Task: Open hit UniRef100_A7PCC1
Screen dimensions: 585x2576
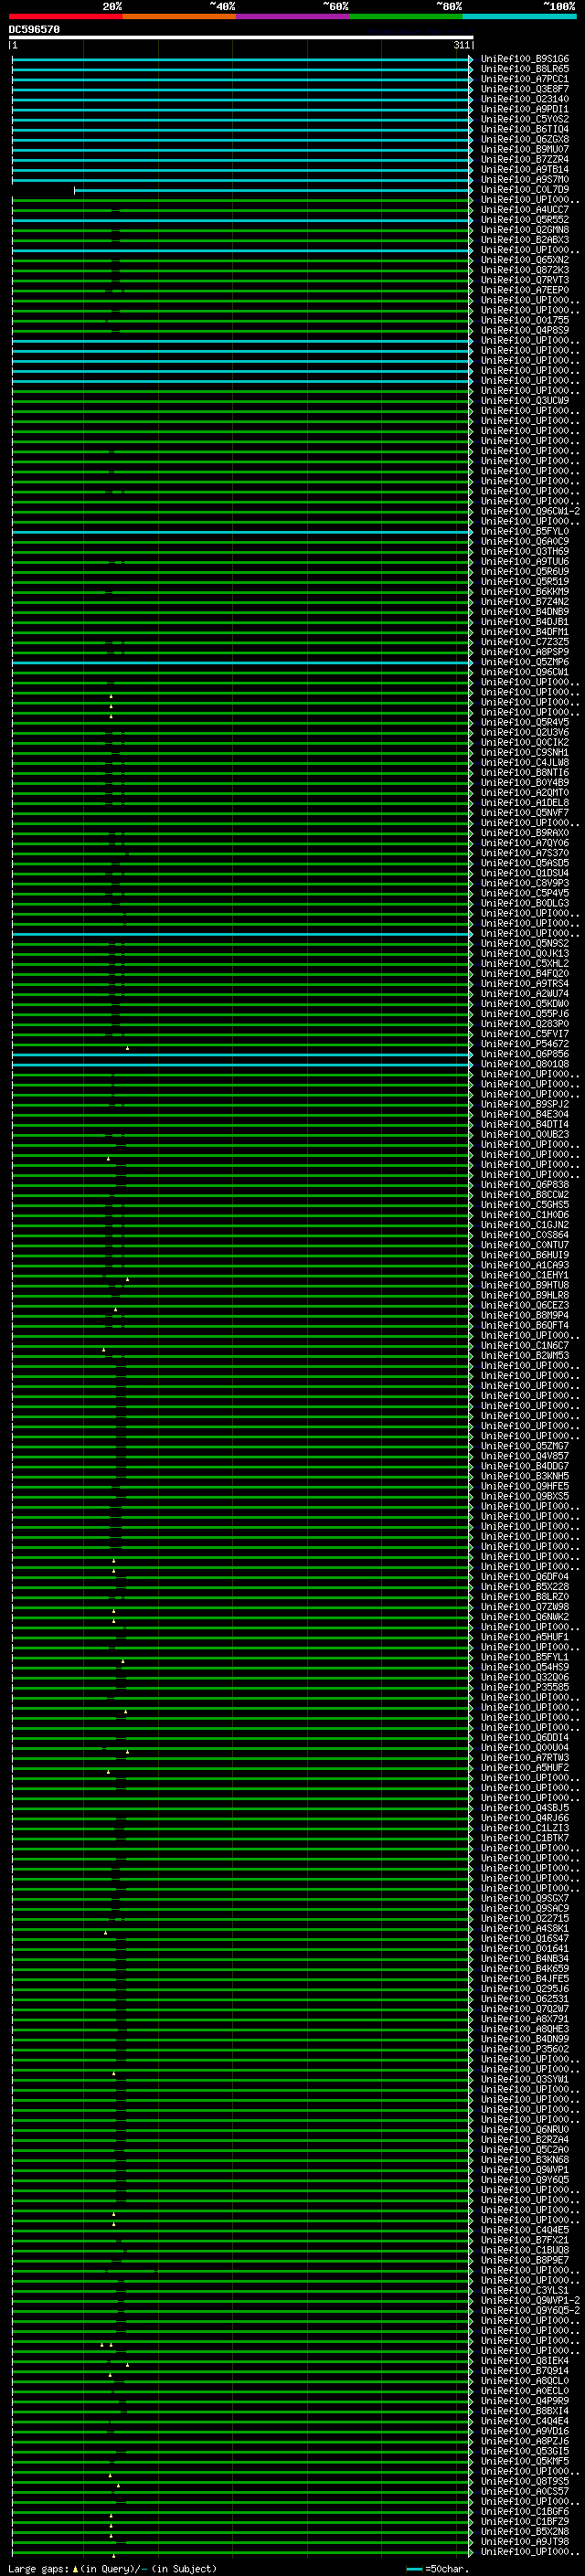Action: 524,79
